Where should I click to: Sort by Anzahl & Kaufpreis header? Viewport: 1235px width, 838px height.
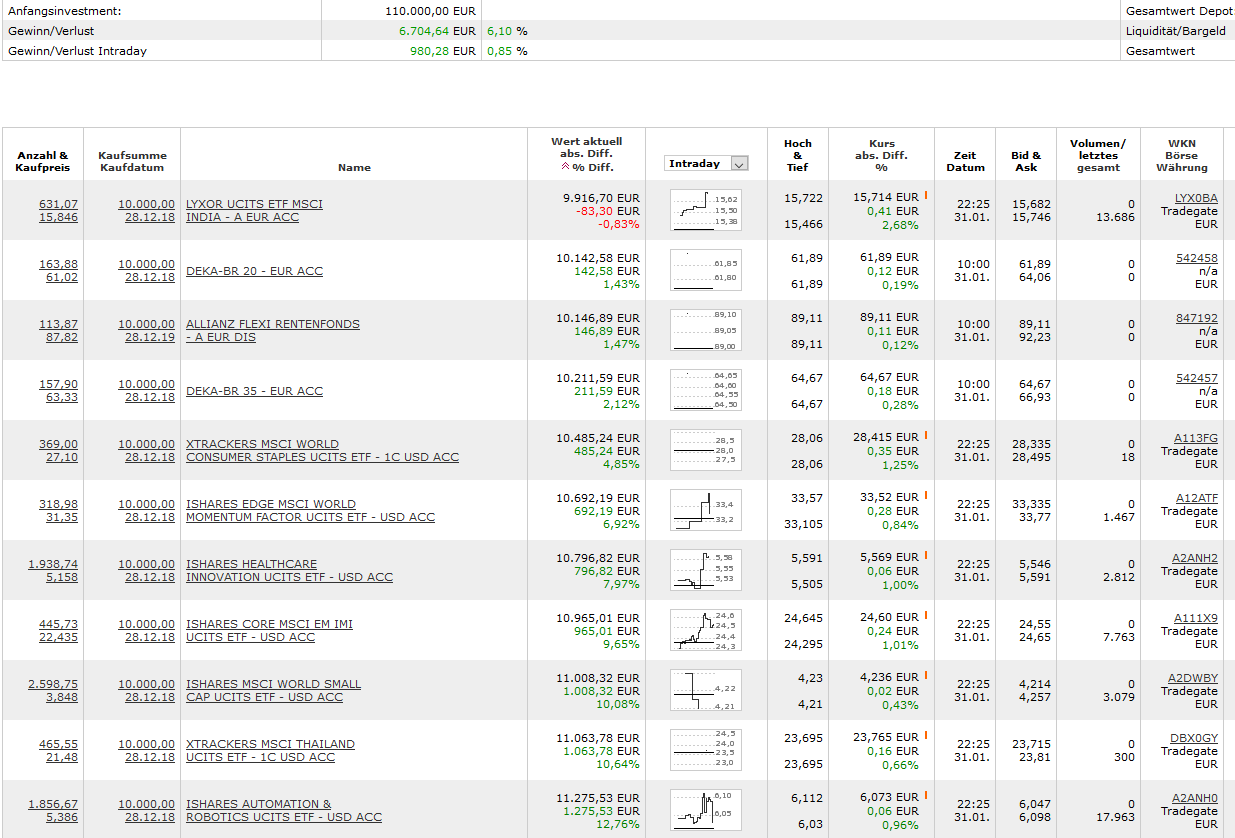pyautogui.click(x=43, y=162)
